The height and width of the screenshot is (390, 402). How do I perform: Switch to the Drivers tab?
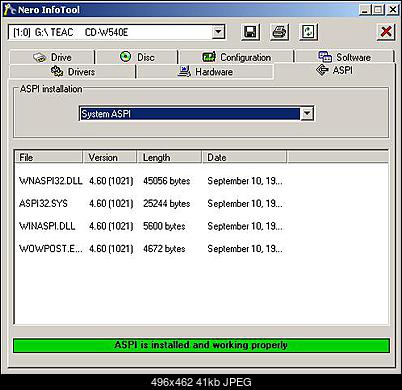tap(73, 72)
